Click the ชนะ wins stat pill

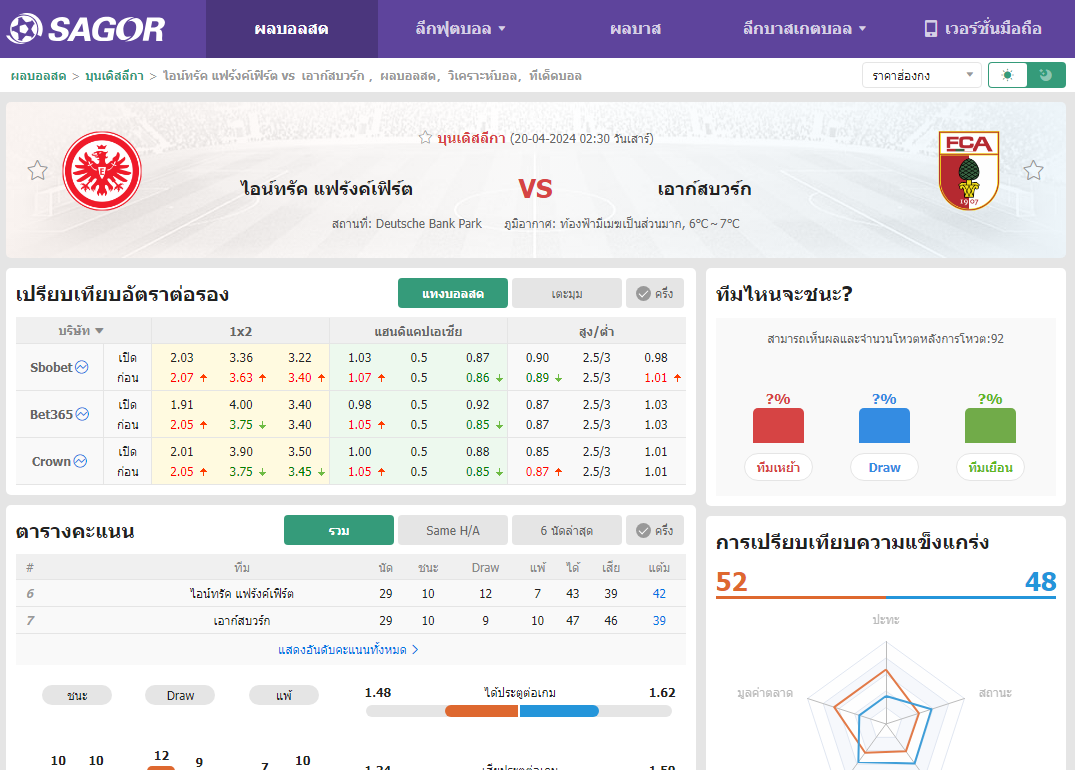click(77, 695)
